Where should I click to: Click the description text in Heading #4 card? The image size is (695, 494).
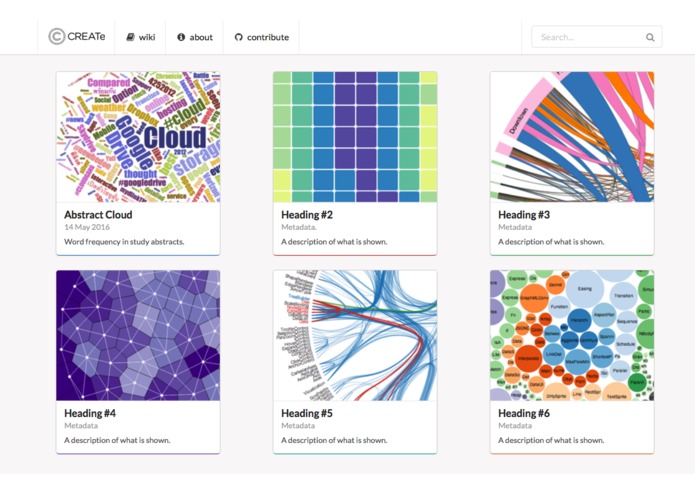[x=117, y=440]
